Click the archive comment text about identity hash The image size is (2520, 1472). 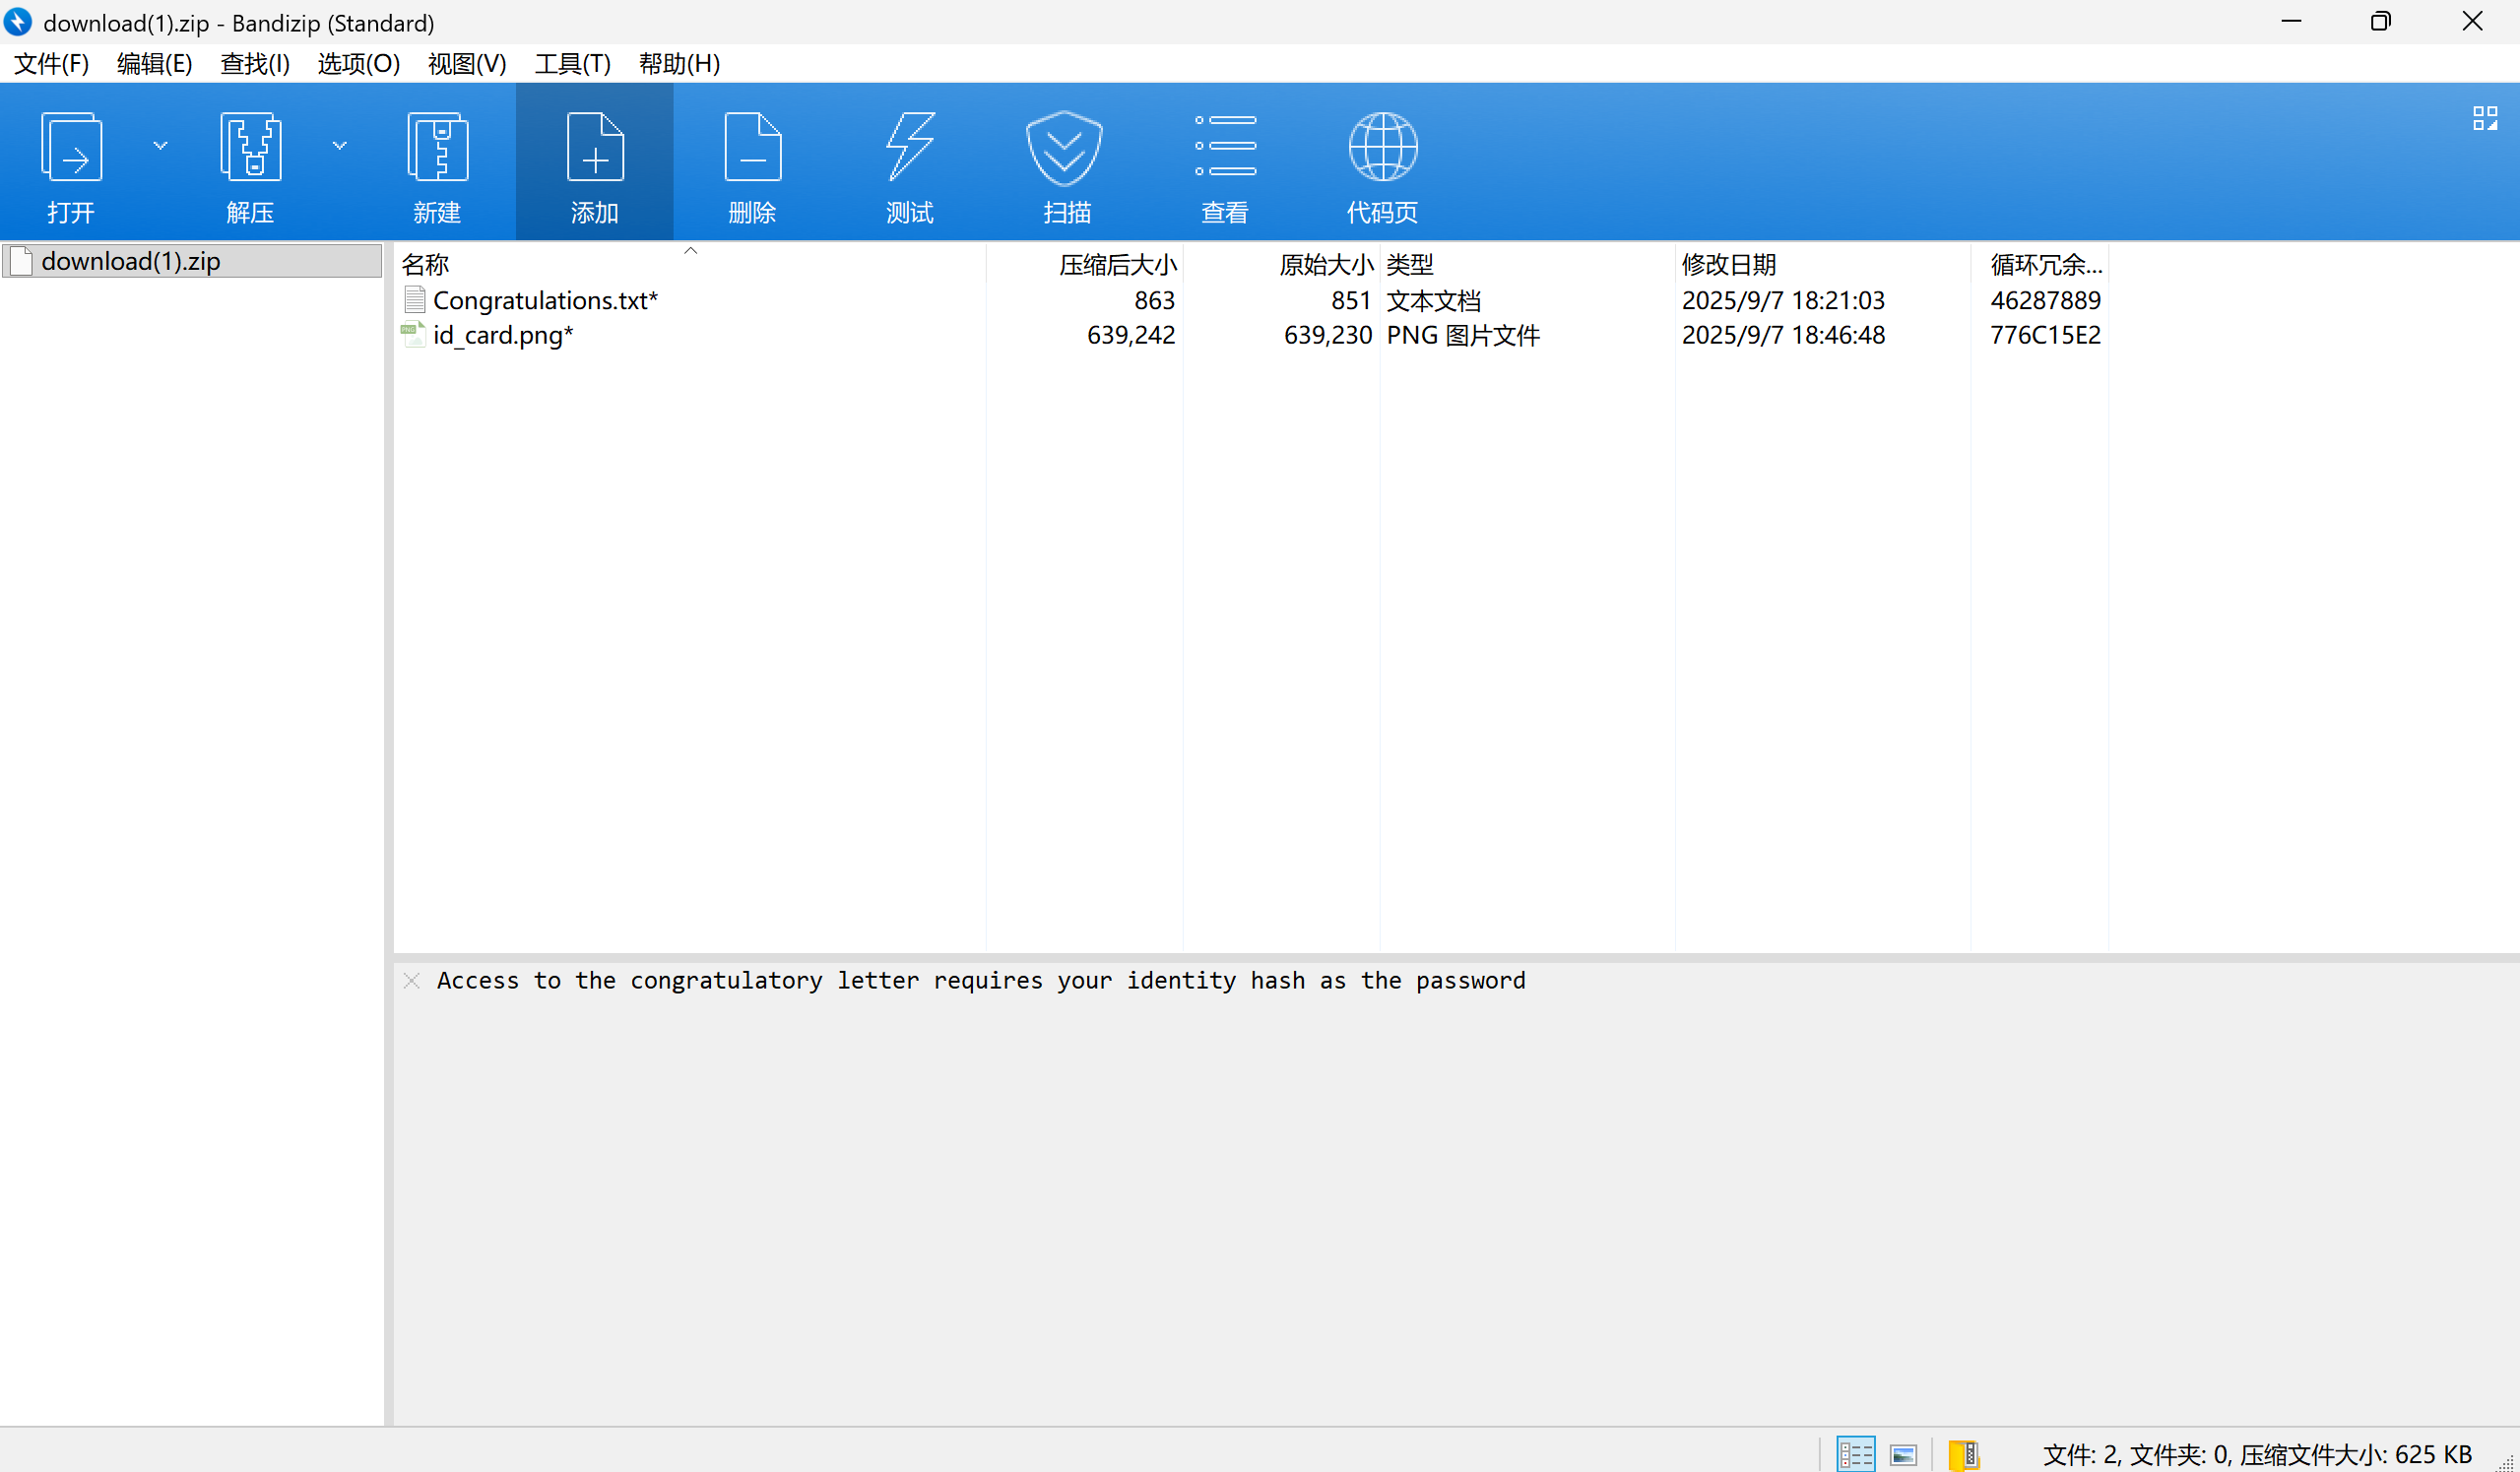click(x=981, y=980)
